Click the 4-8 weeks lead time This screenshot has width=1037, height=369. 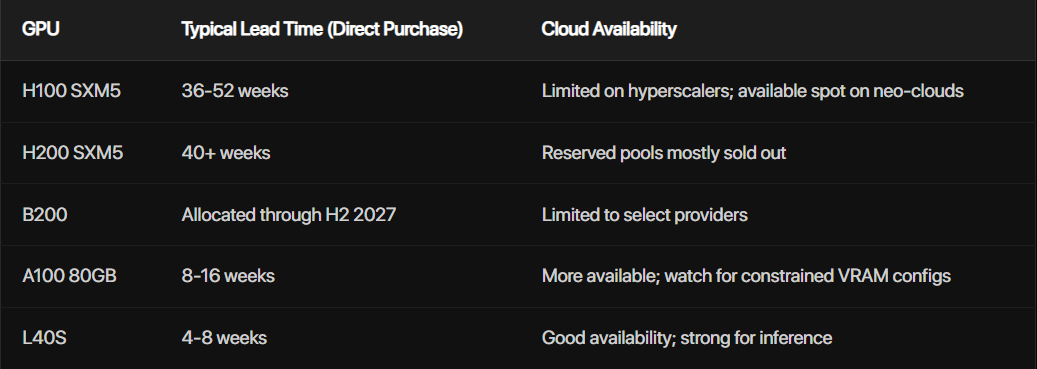pyautogui.click(x=224, y=338)
